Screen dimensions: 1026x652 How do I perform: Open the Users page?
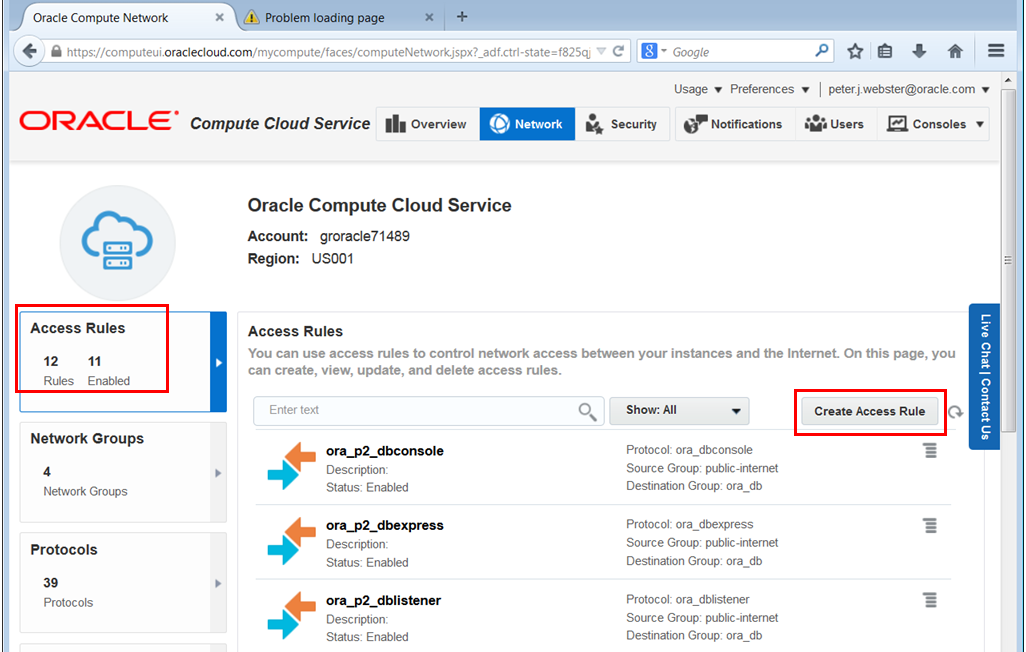pyautogui.click(x=836, y=124)
